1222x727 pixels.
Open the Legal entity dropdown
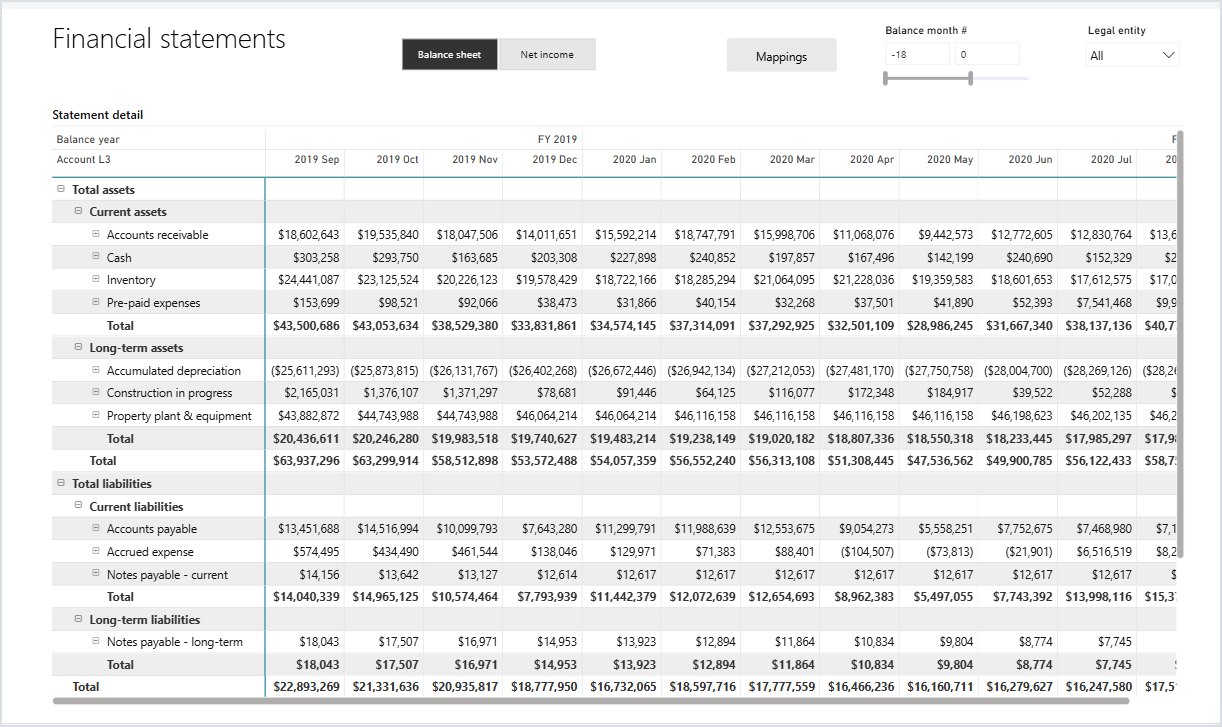pos(1133,55)
